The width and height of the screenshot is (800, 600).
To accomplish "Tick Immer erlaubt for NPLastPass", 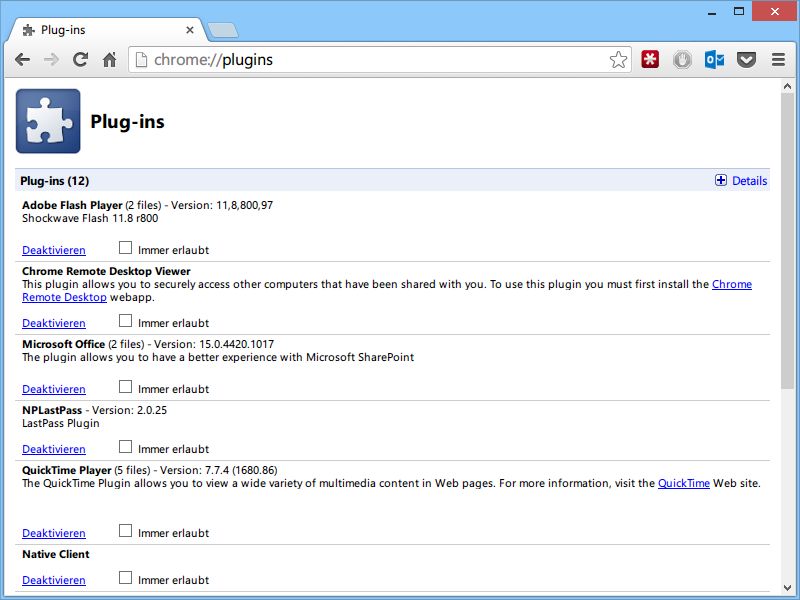I will pyautogui.click(x=125, y=446).
